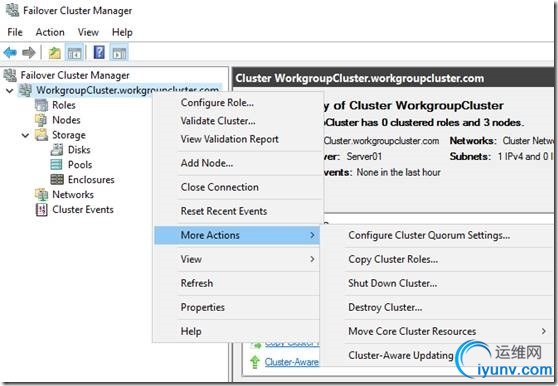The height and width of the screenshot is (386, 558).
Task: Select Cluster Events label in the tree
Action: pos(83,210)
